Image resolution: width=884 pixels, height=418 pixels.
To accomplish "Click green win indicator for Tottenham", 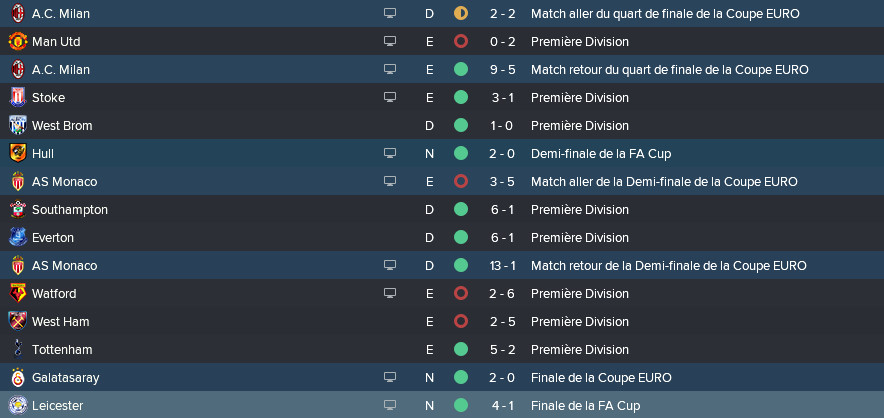I will [x=461, y=349].
